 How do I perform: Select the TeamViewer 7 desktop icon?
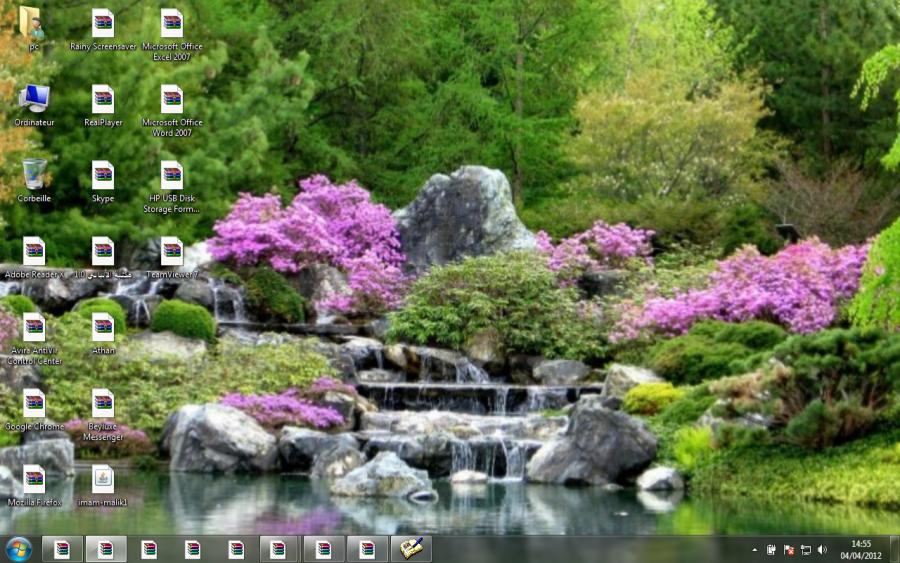172,251
